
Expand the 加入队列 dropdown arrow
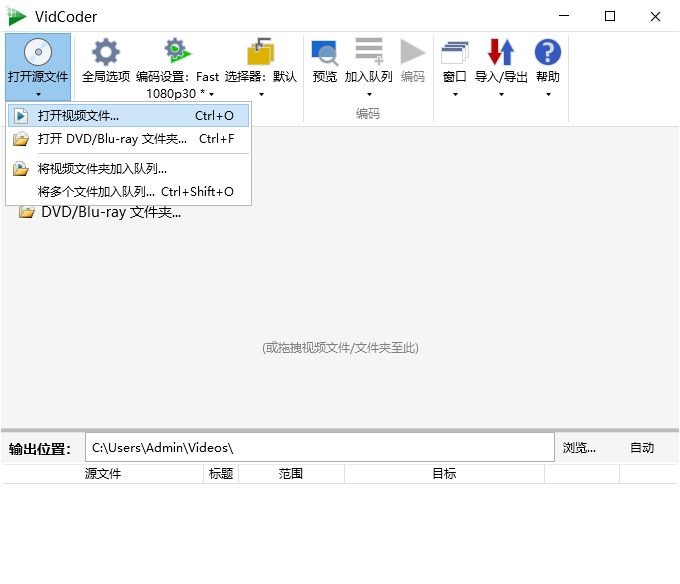coord(369,95)
